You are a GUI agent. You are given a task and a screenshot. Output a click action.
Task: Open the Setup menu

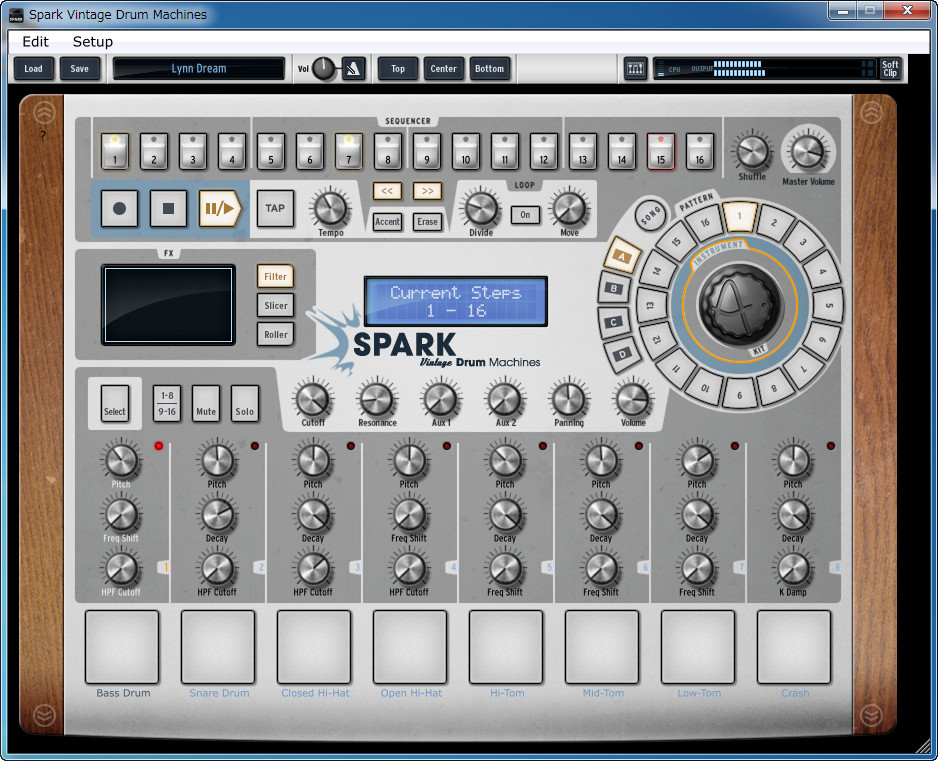(93, 42)
